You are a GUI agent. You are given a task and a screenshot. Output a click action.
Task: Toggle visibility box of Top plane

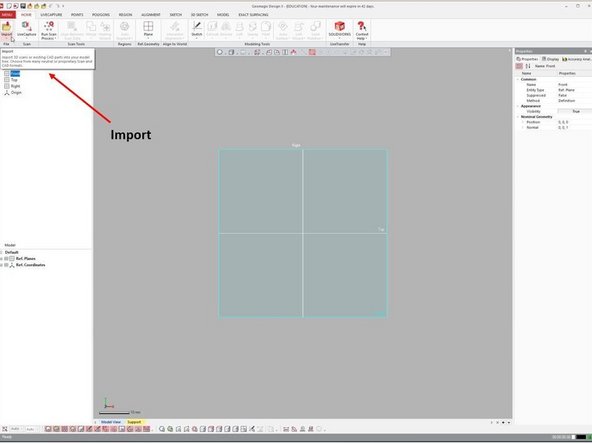tap(7, 80)
